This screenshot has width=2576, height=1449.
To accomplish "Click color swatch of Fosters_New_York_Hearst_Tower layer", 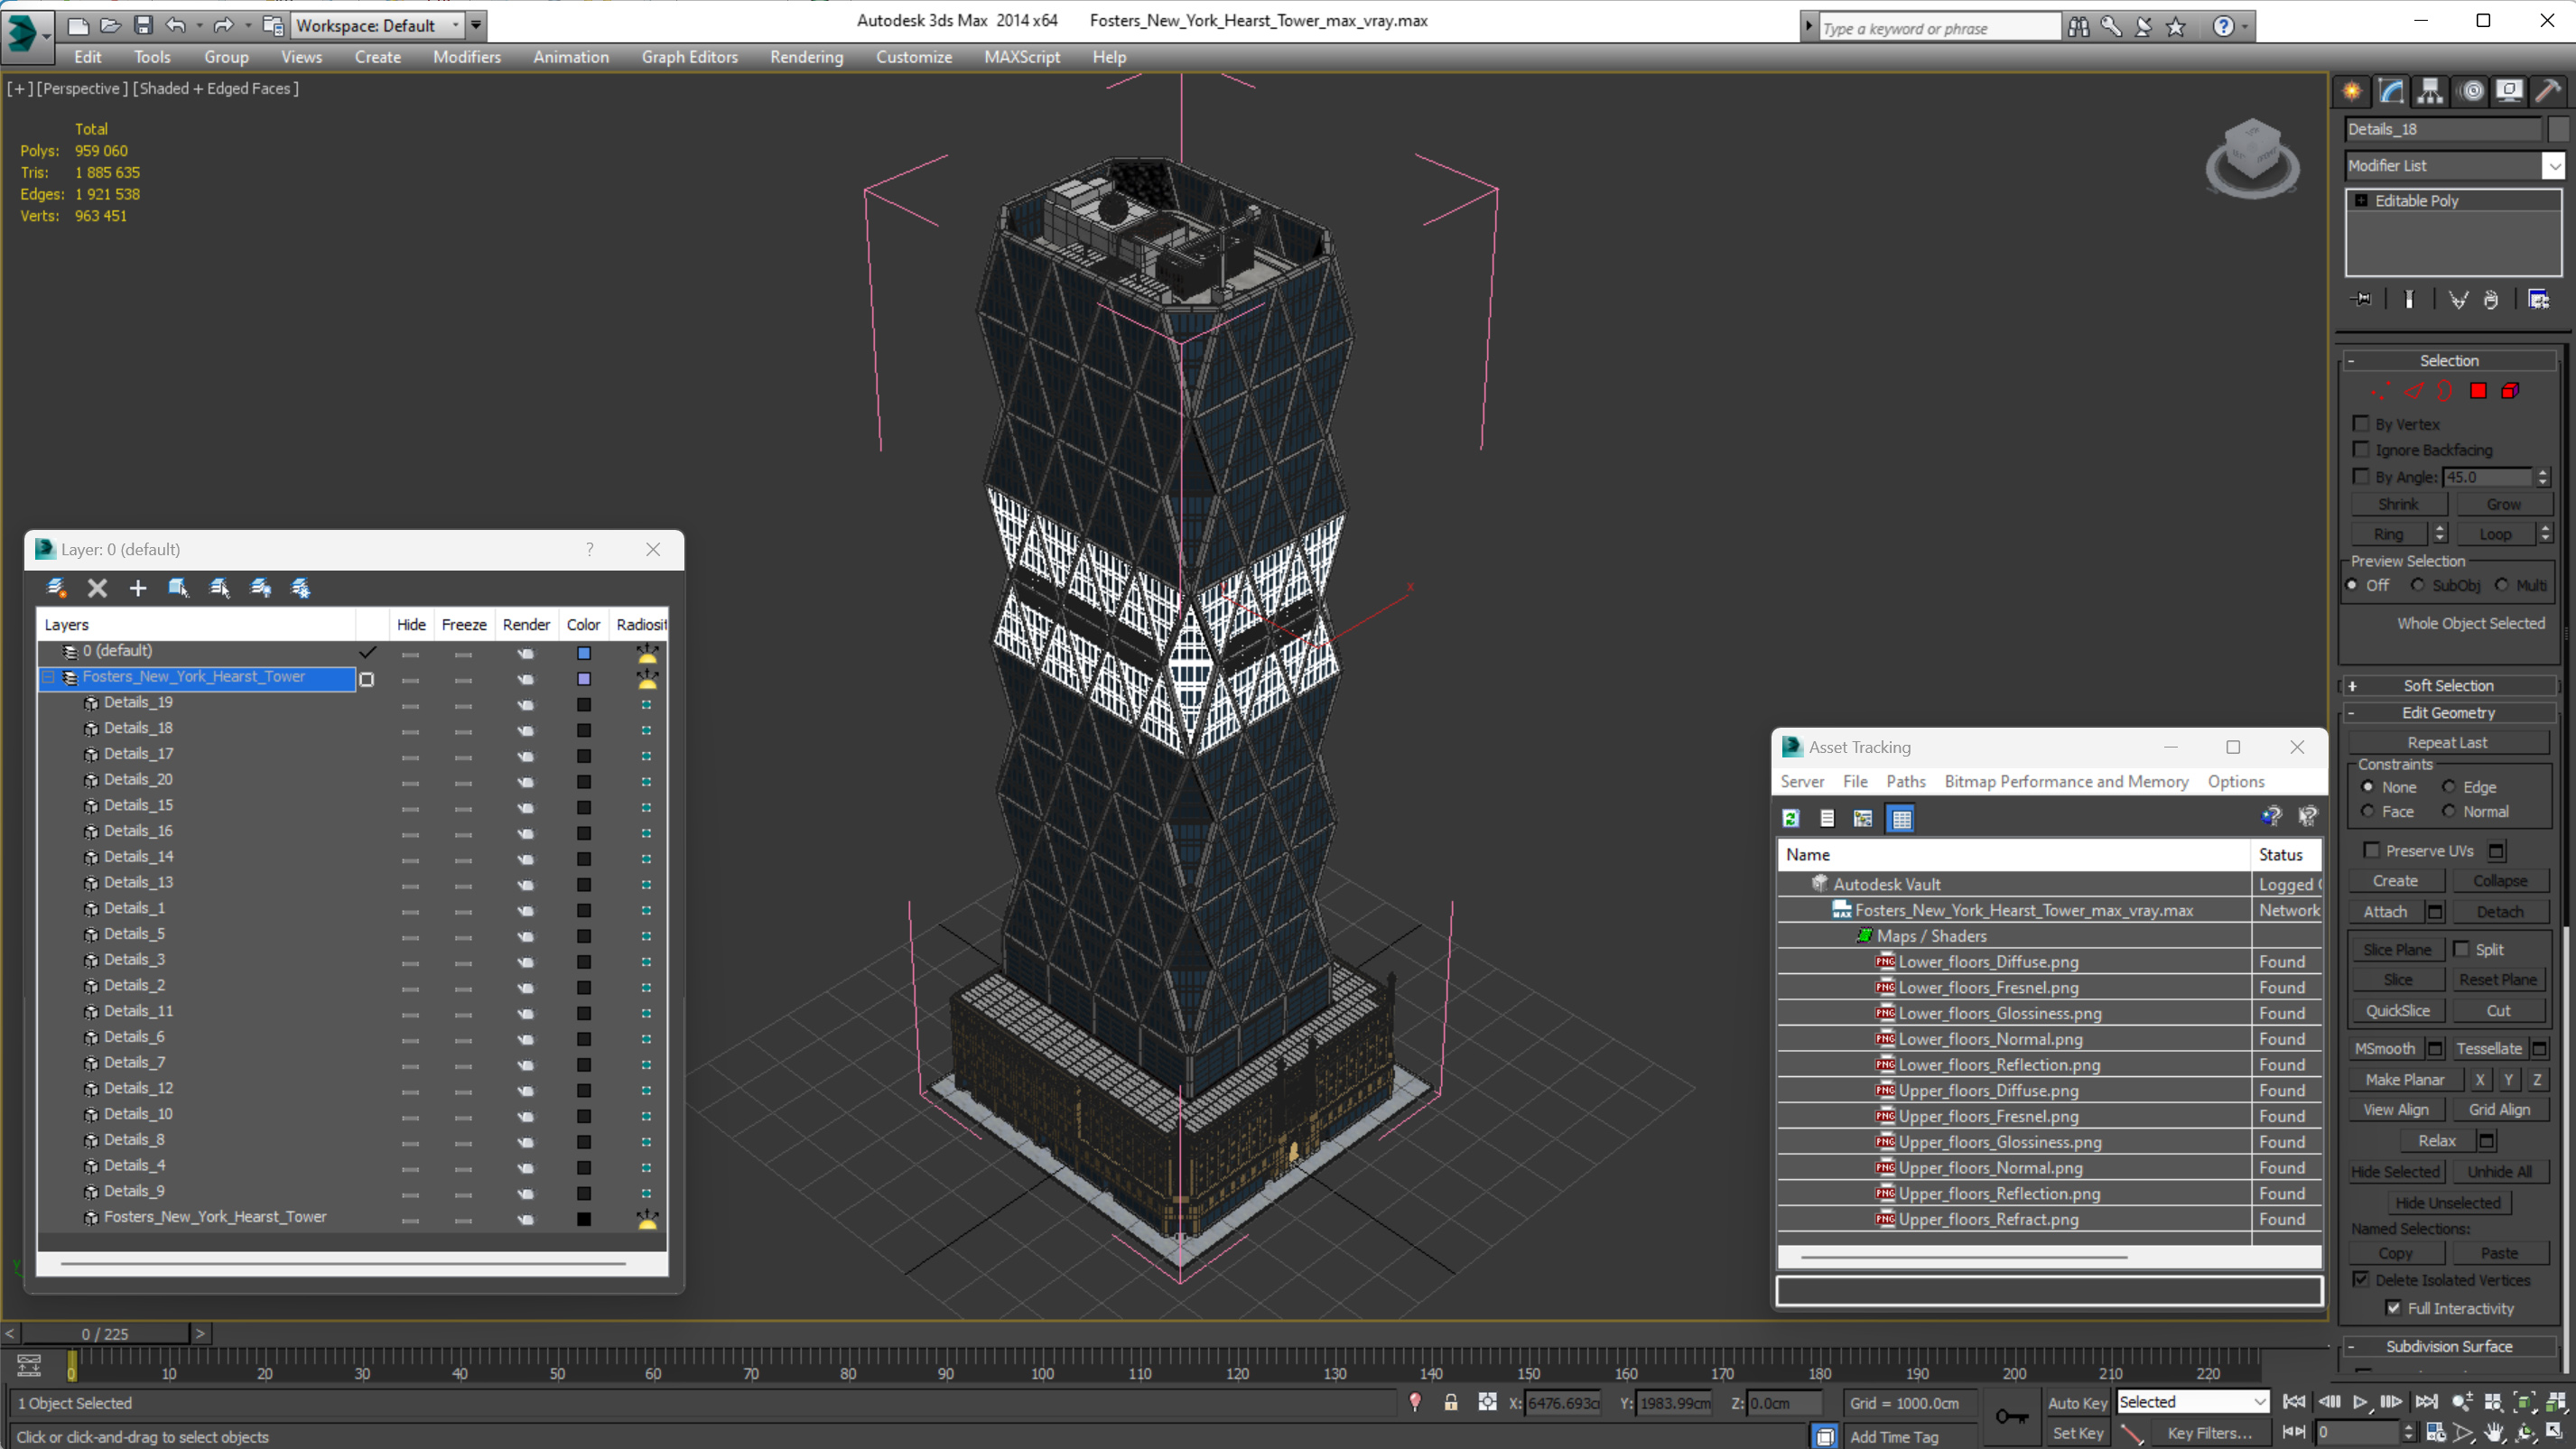I will [584, 679].
